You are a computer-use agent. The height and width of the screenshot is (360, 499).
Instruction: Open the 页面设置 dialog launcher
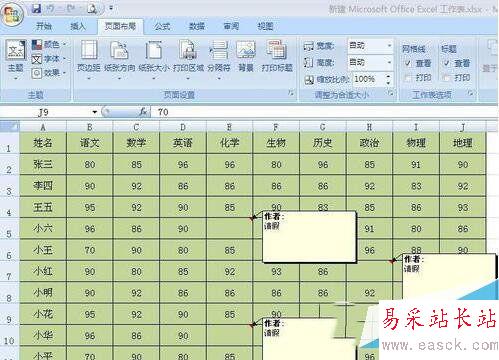291,93
